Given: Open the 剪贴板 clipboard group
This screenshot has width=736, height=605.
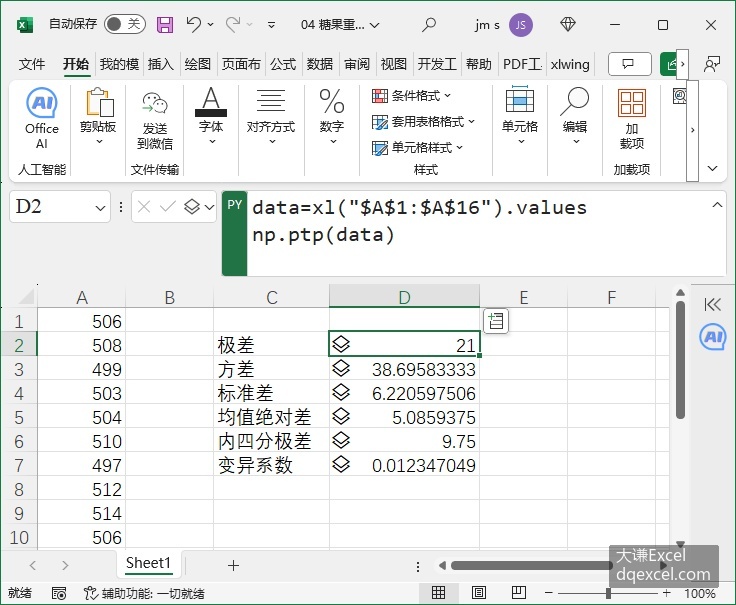Looking at the screenshot, I should [x=99, y=116].
